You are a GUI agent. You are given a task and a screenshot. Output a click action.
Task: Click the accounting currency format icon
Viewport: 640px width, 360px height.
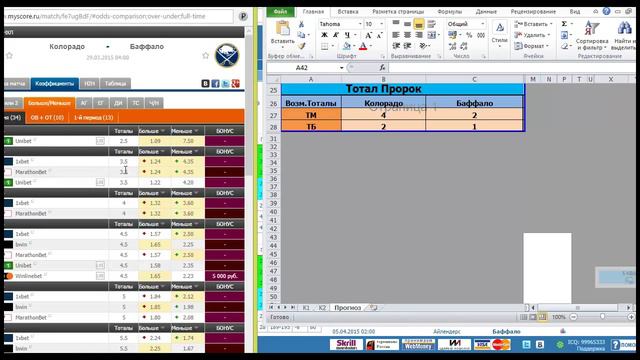point(453,36)
